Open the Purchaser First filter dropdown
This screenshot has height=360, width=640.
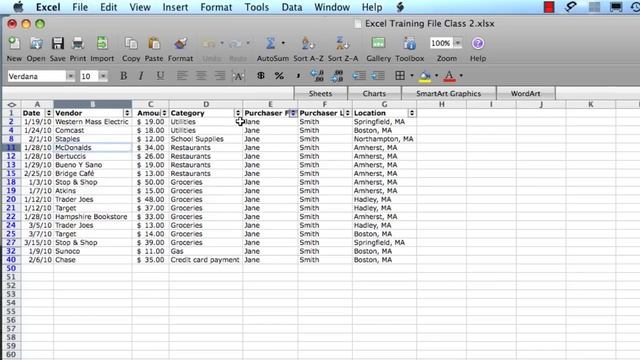tap(293, 113)
